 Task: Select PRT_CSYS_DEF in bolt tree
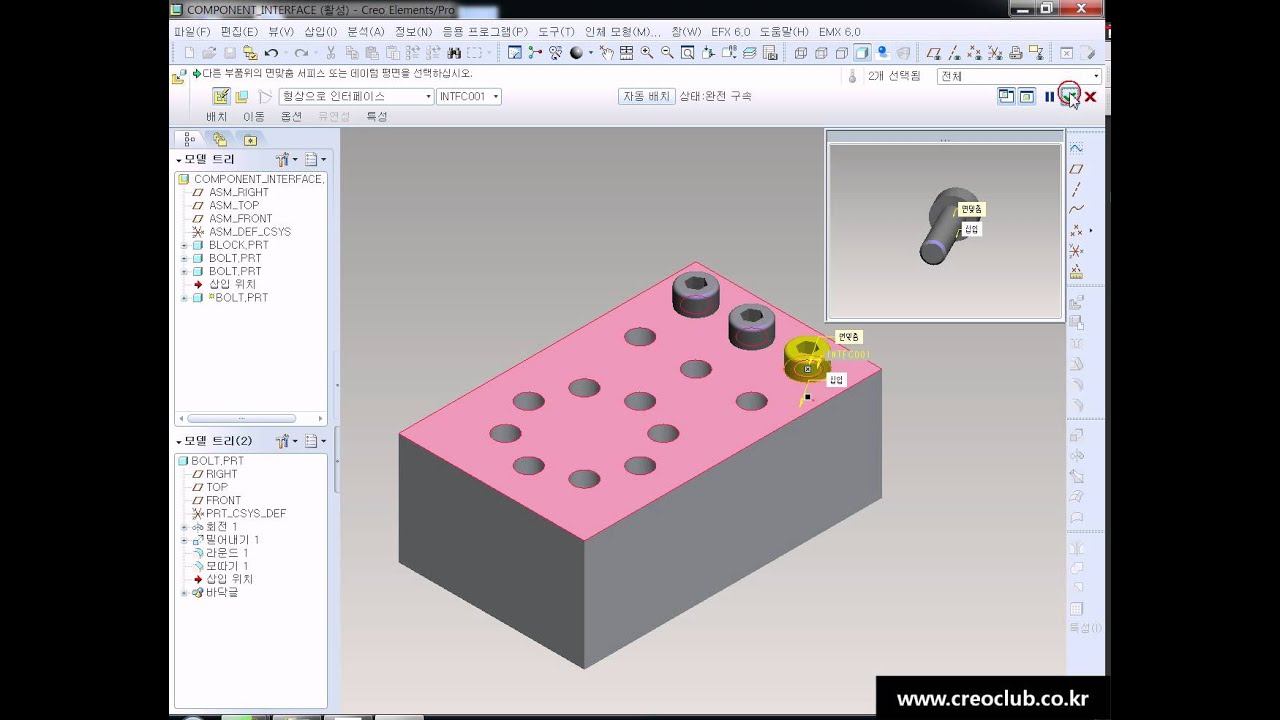pyautogui.click(x=246, y=513)
